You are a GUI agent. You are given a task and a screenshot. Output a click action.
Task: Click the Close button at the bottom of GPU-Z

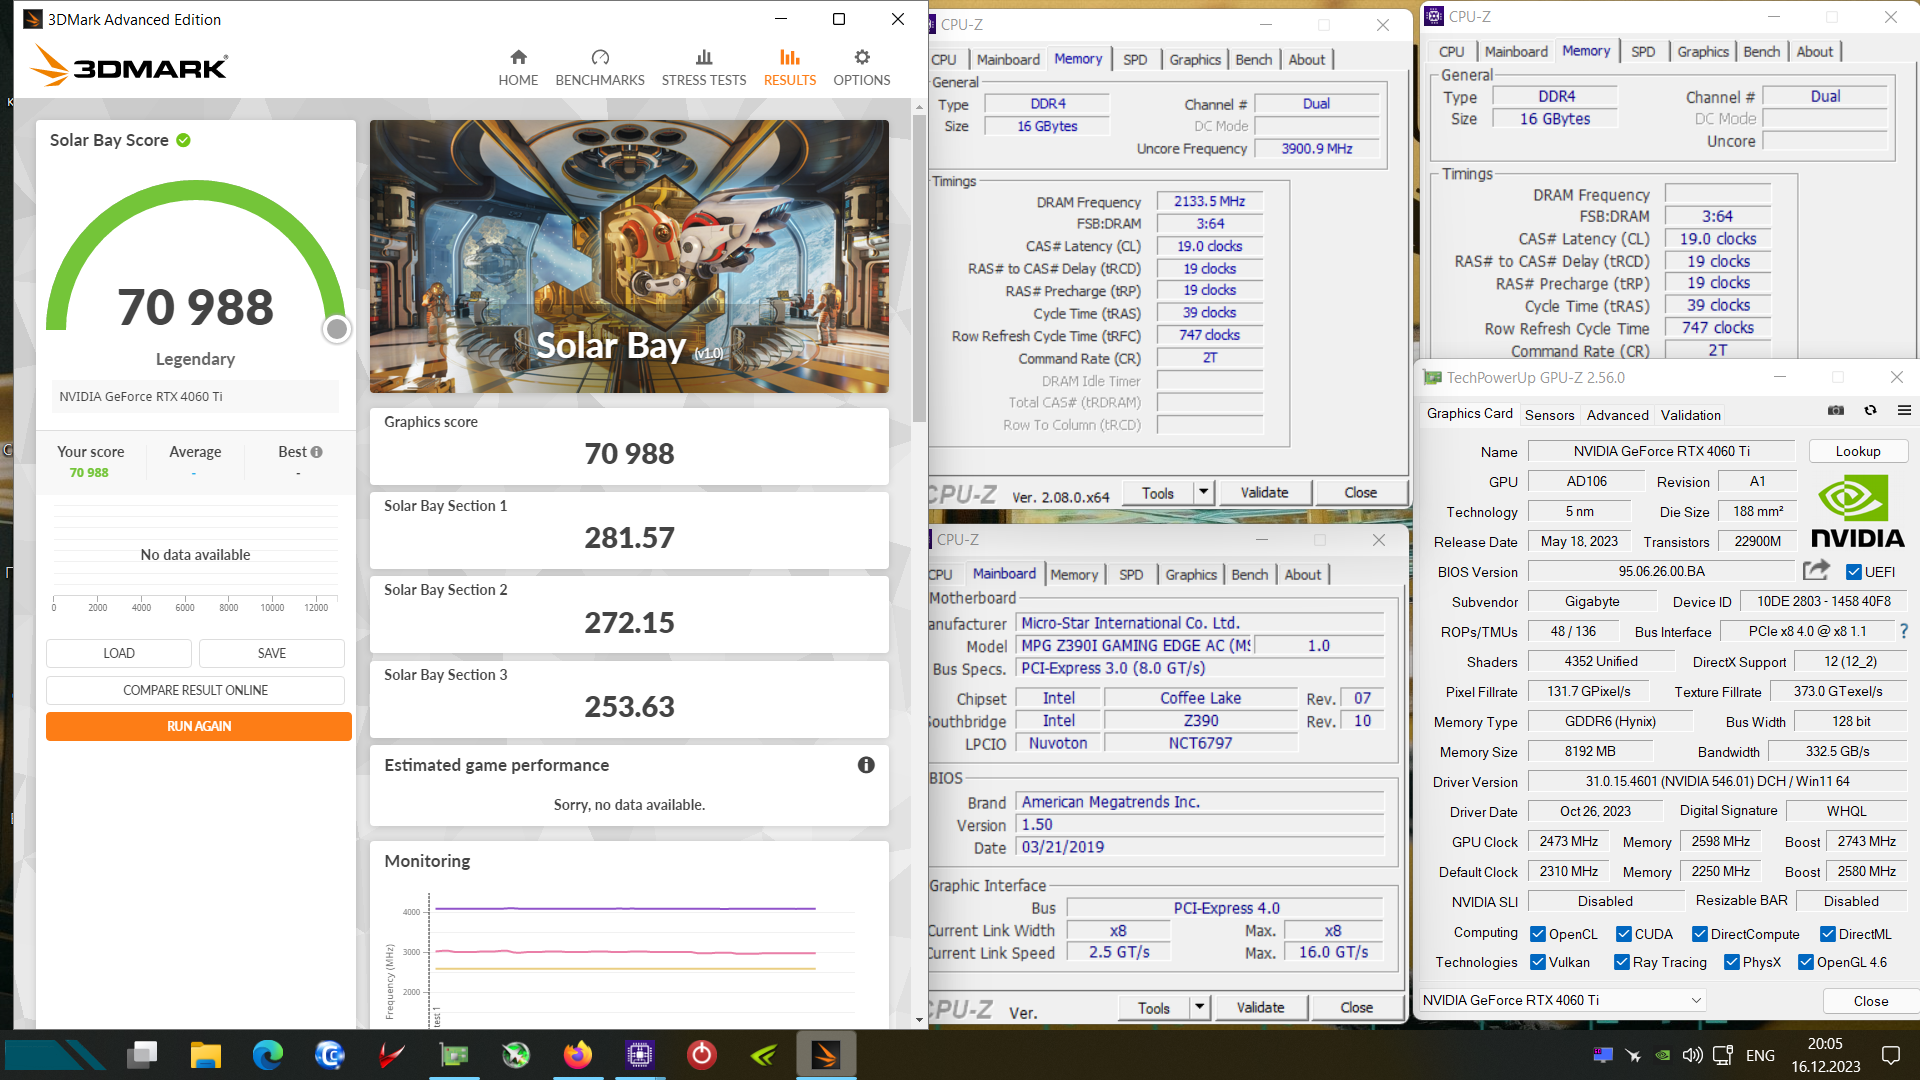coord(1871,1001)
